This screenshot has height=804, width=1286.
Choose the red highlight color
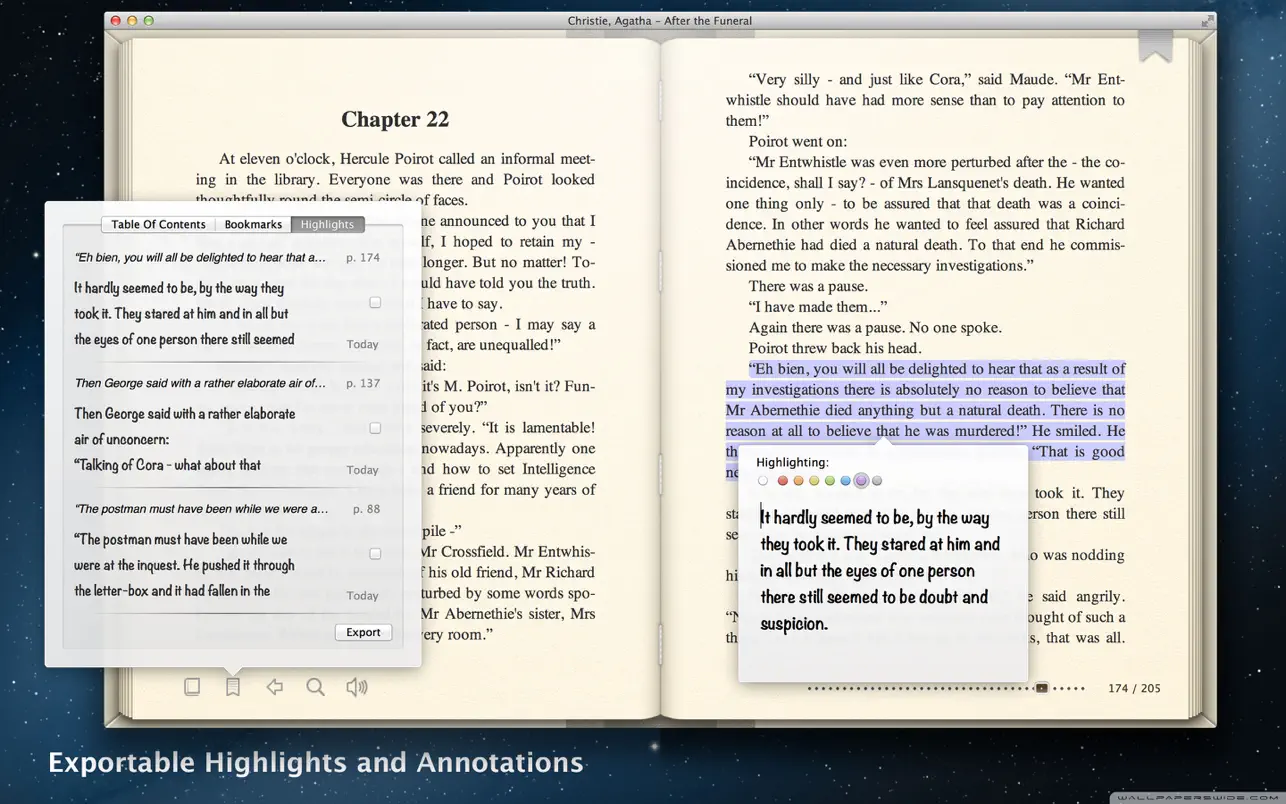(x=783, y=481)
